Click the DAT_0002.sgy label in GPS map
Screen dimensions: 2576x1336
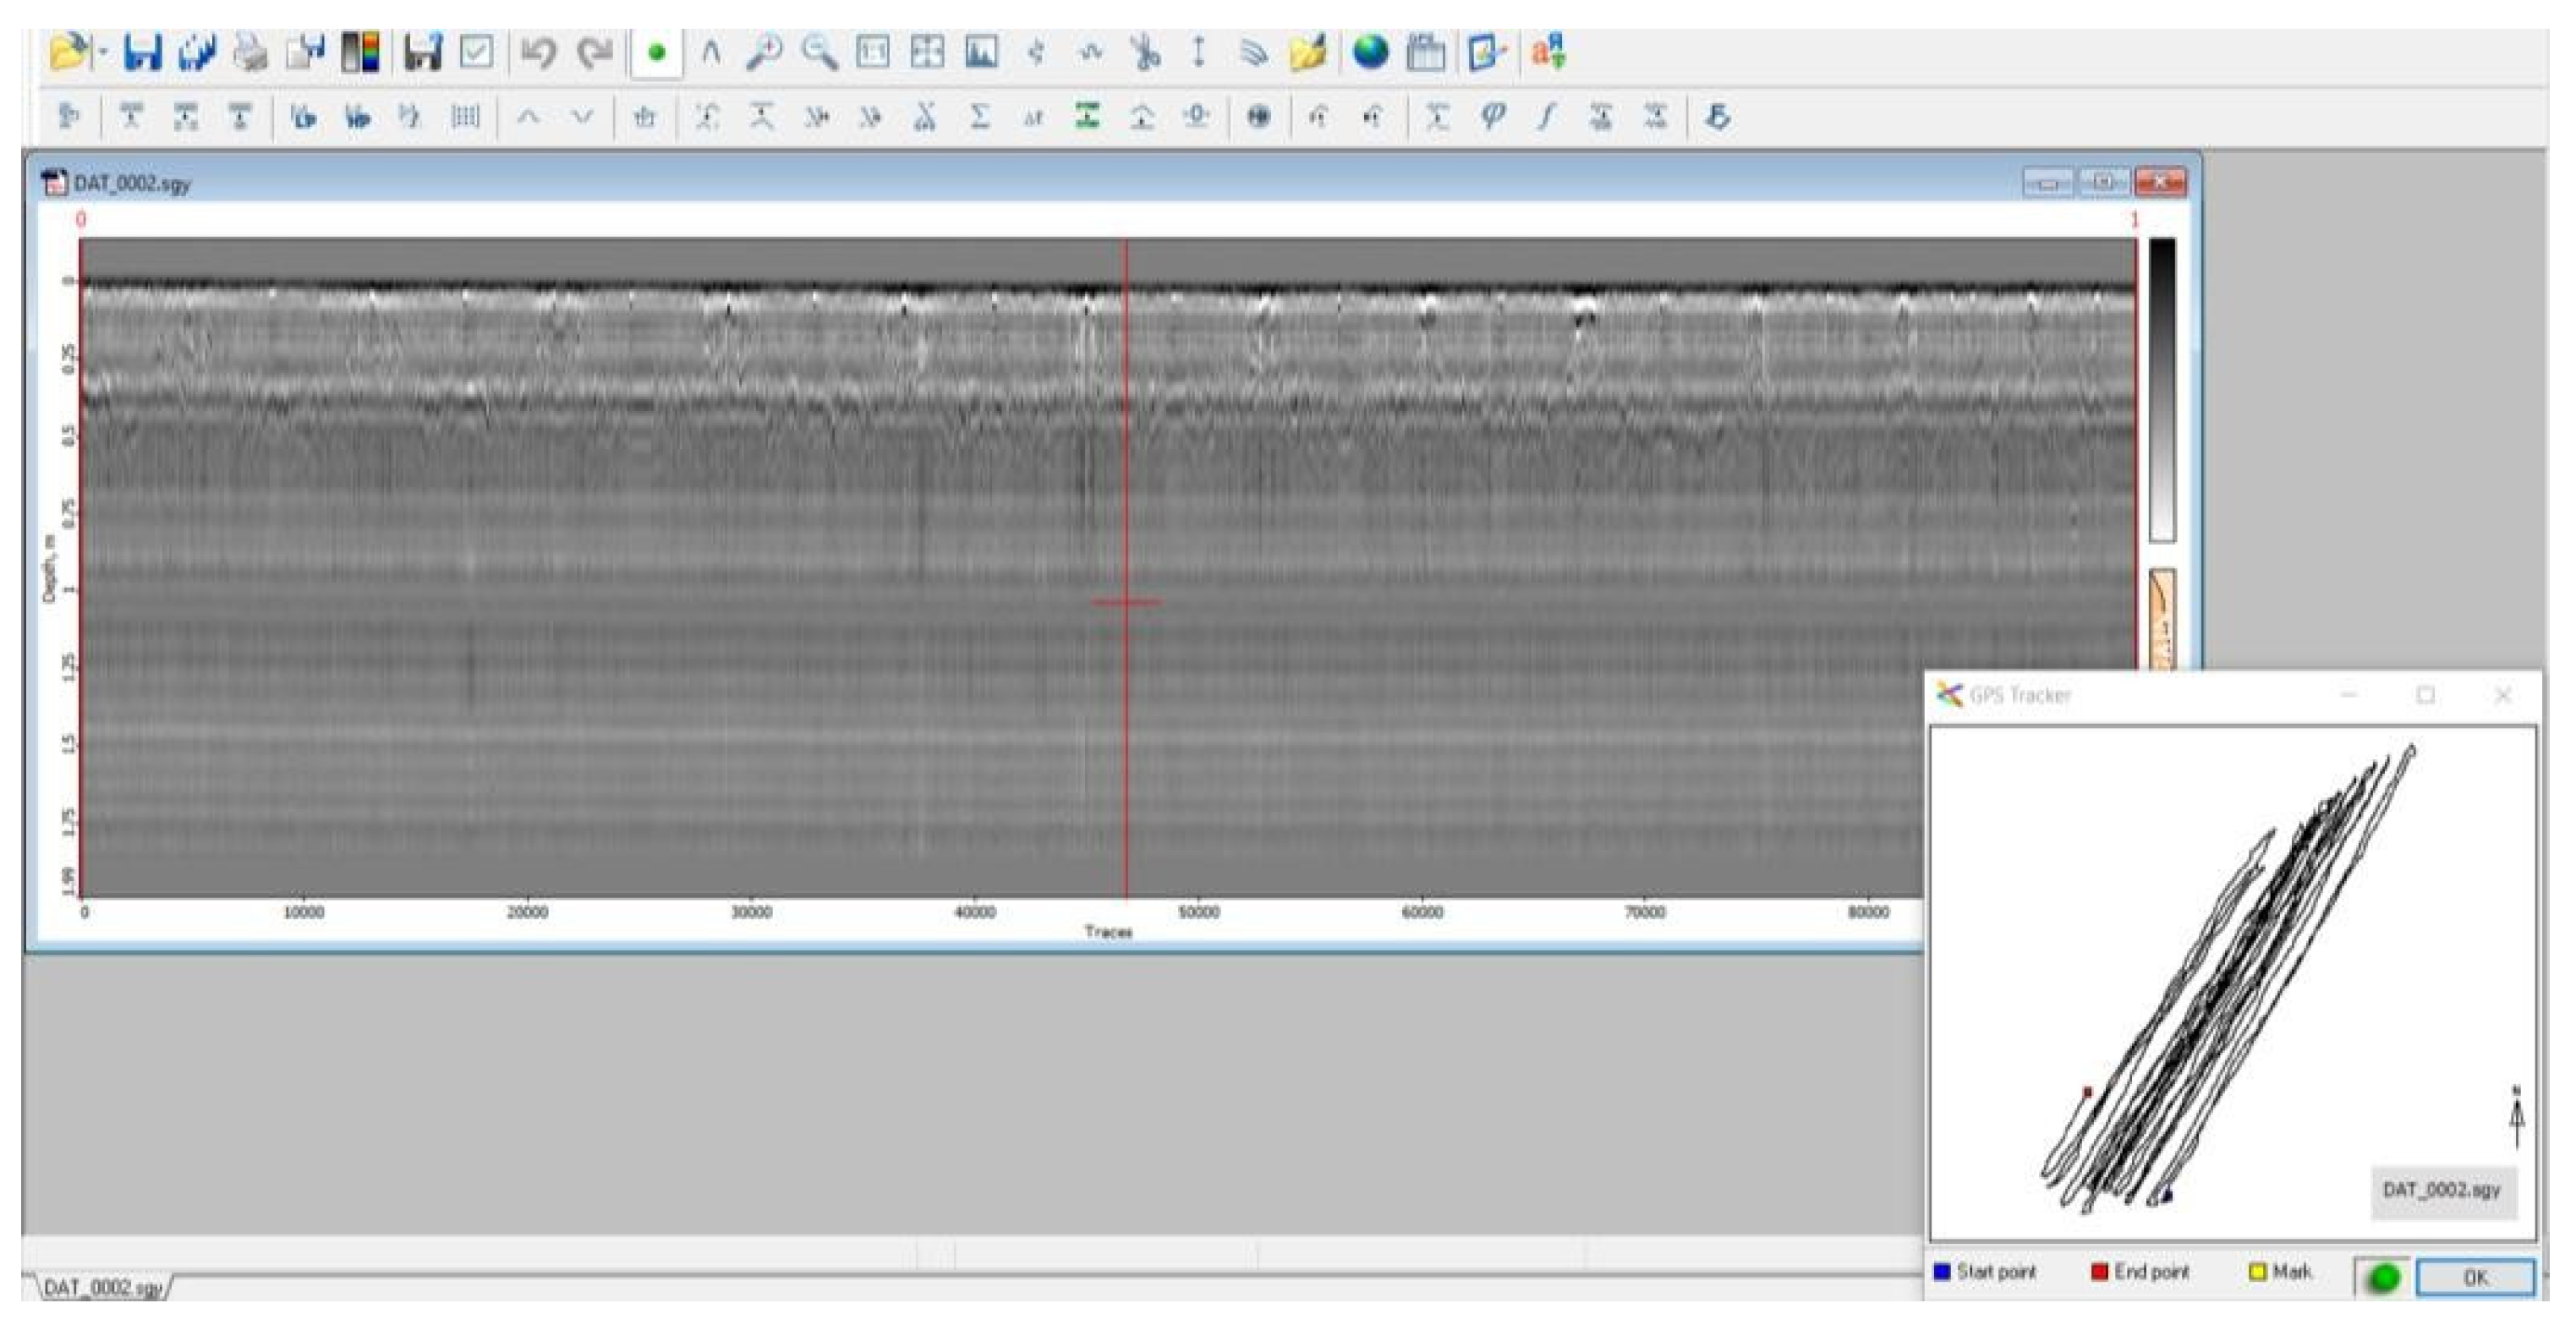pyautogui.click(x=2441, y=1190)
